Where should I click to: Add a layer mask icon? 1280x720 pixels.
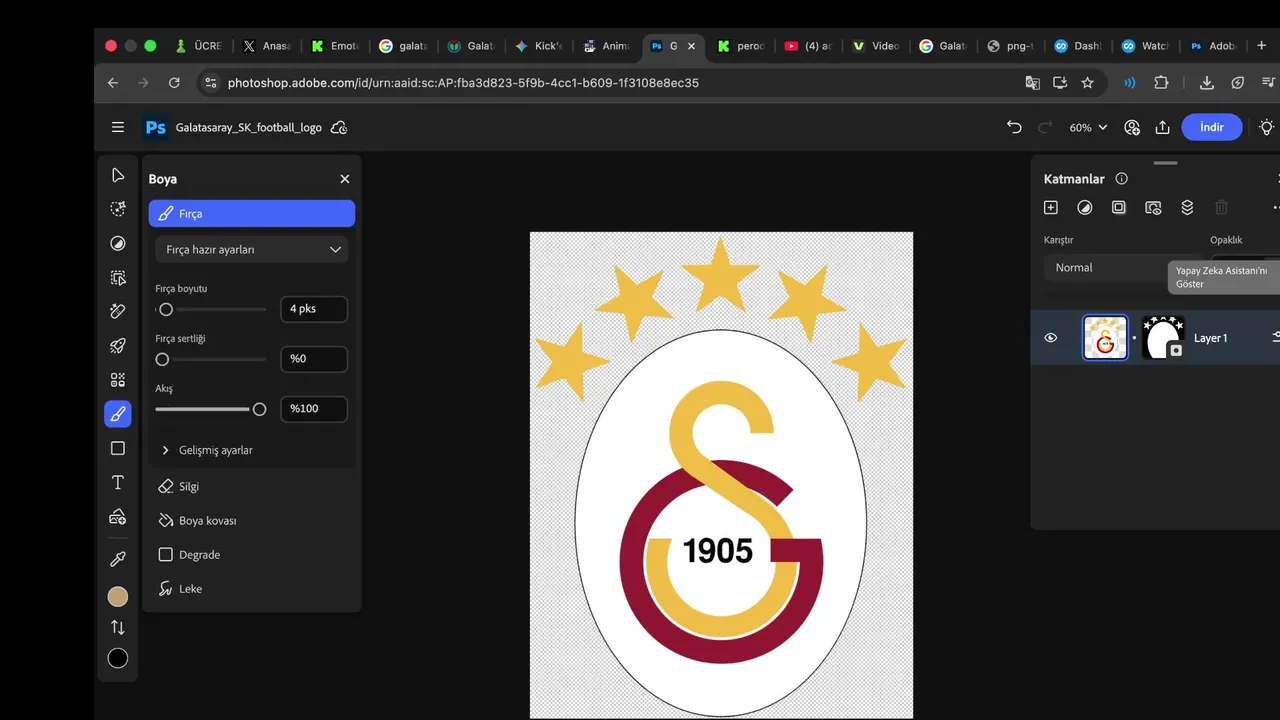pyautogui.click(x=1119, y=207)
